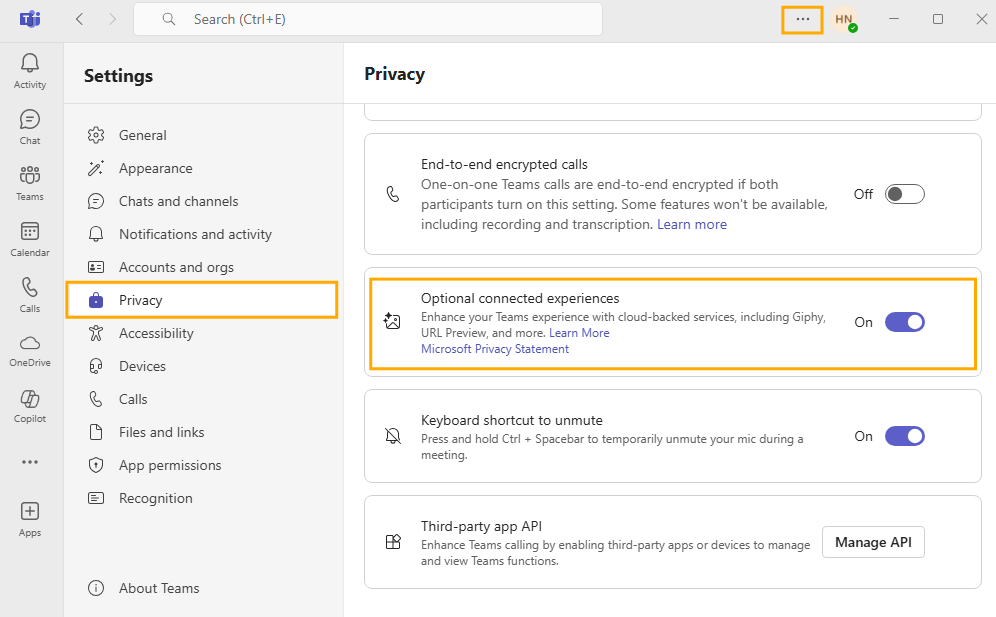The width and height of the screenshot is (996, 617).
Task: Click the Manage API button
Action: pos(873,542)
